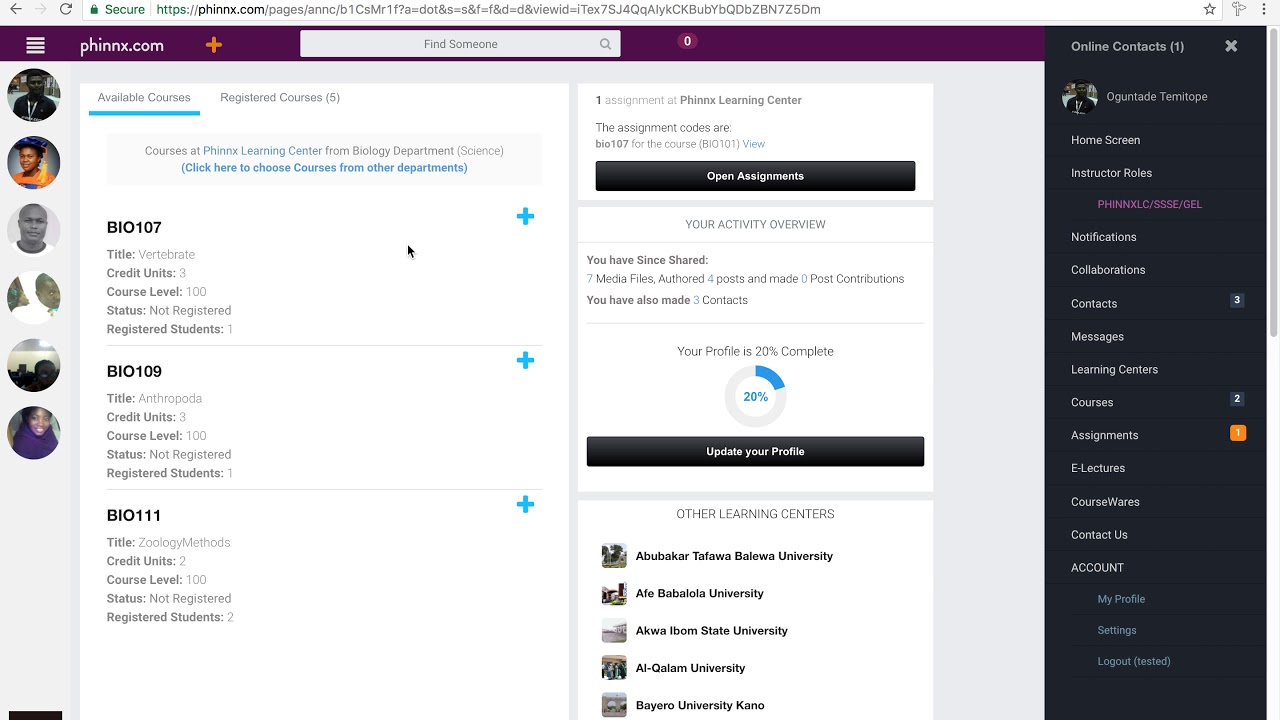Close the Online Contacts panel
The height and width of the screenshot is (720, 1280).
coord(1231,46)
